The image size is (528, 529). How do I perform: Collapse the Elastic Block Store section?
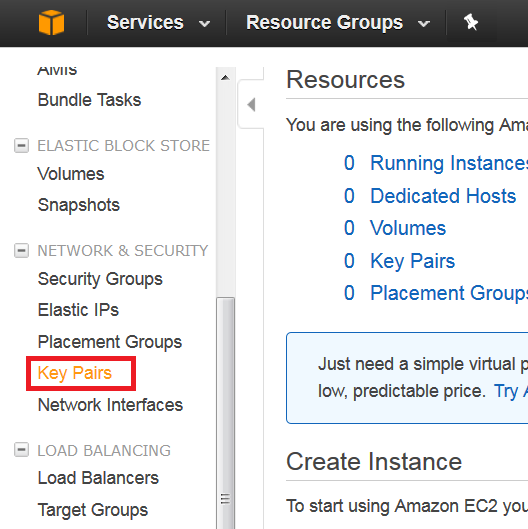coord(21,146)
